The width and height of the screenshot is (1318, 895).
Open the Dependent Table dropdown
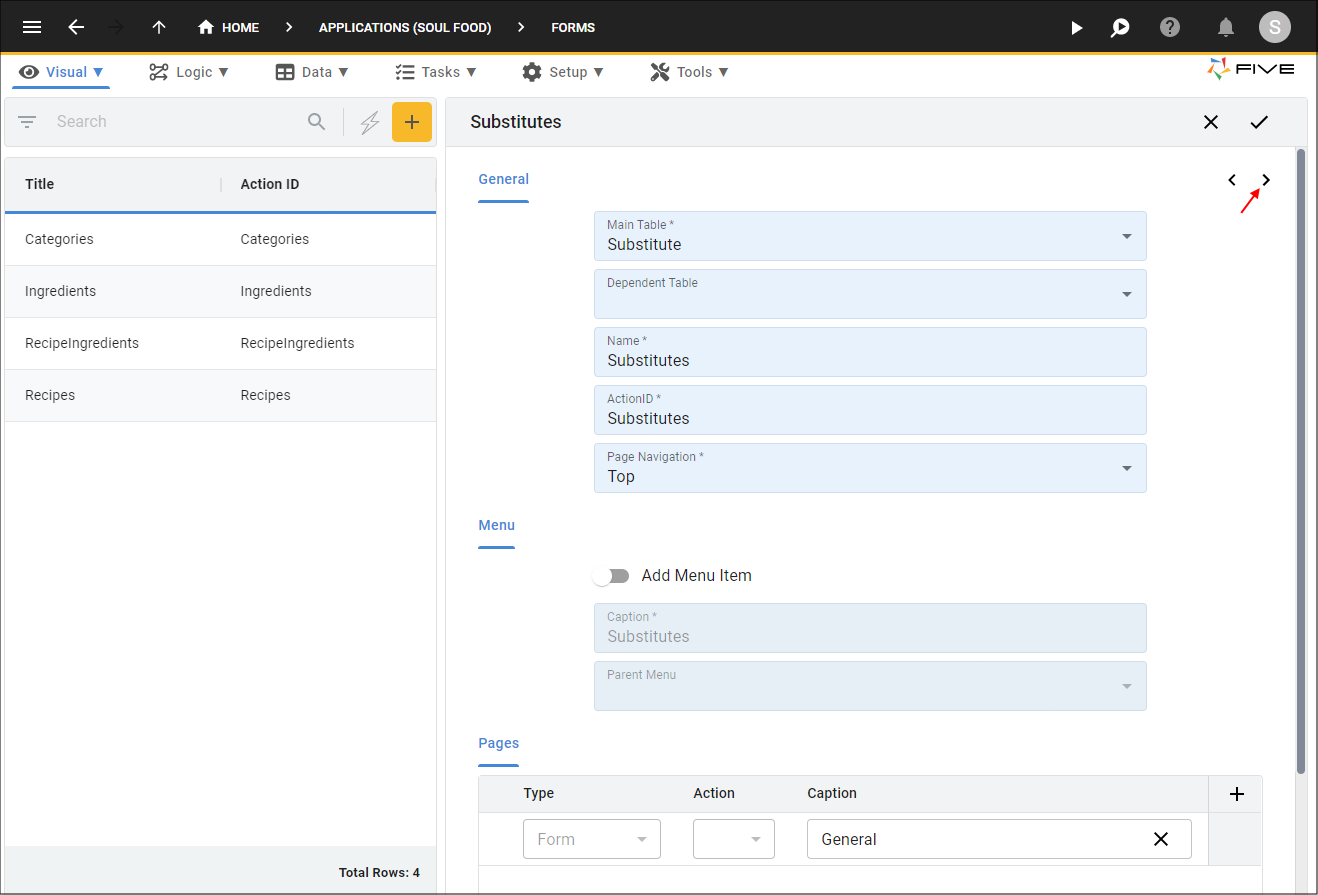[x=870, y=294]
